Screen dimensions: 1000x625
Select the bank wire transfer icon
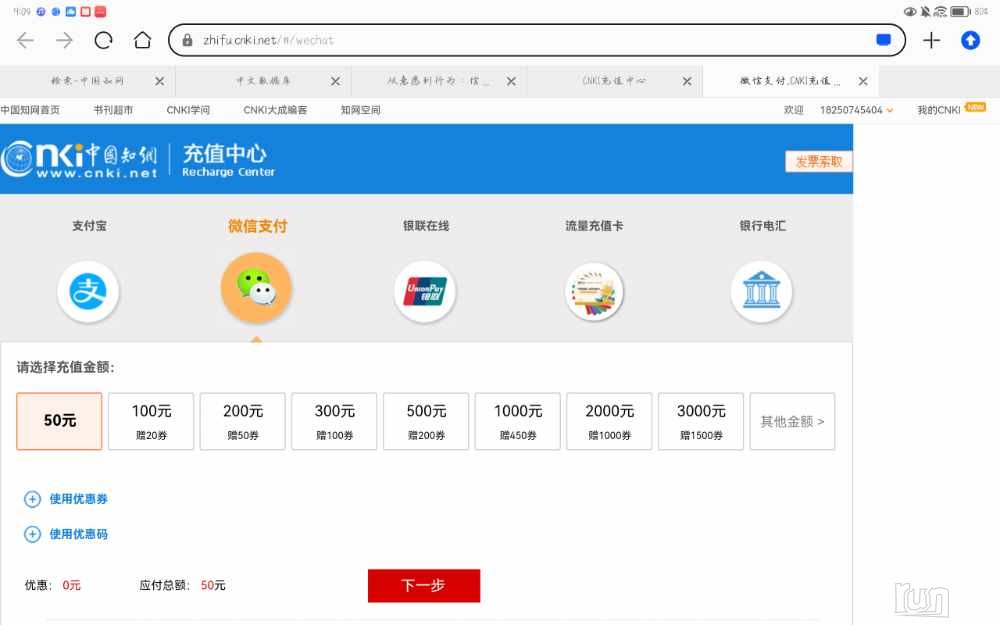pyautogui.click(x=761, y=291)
